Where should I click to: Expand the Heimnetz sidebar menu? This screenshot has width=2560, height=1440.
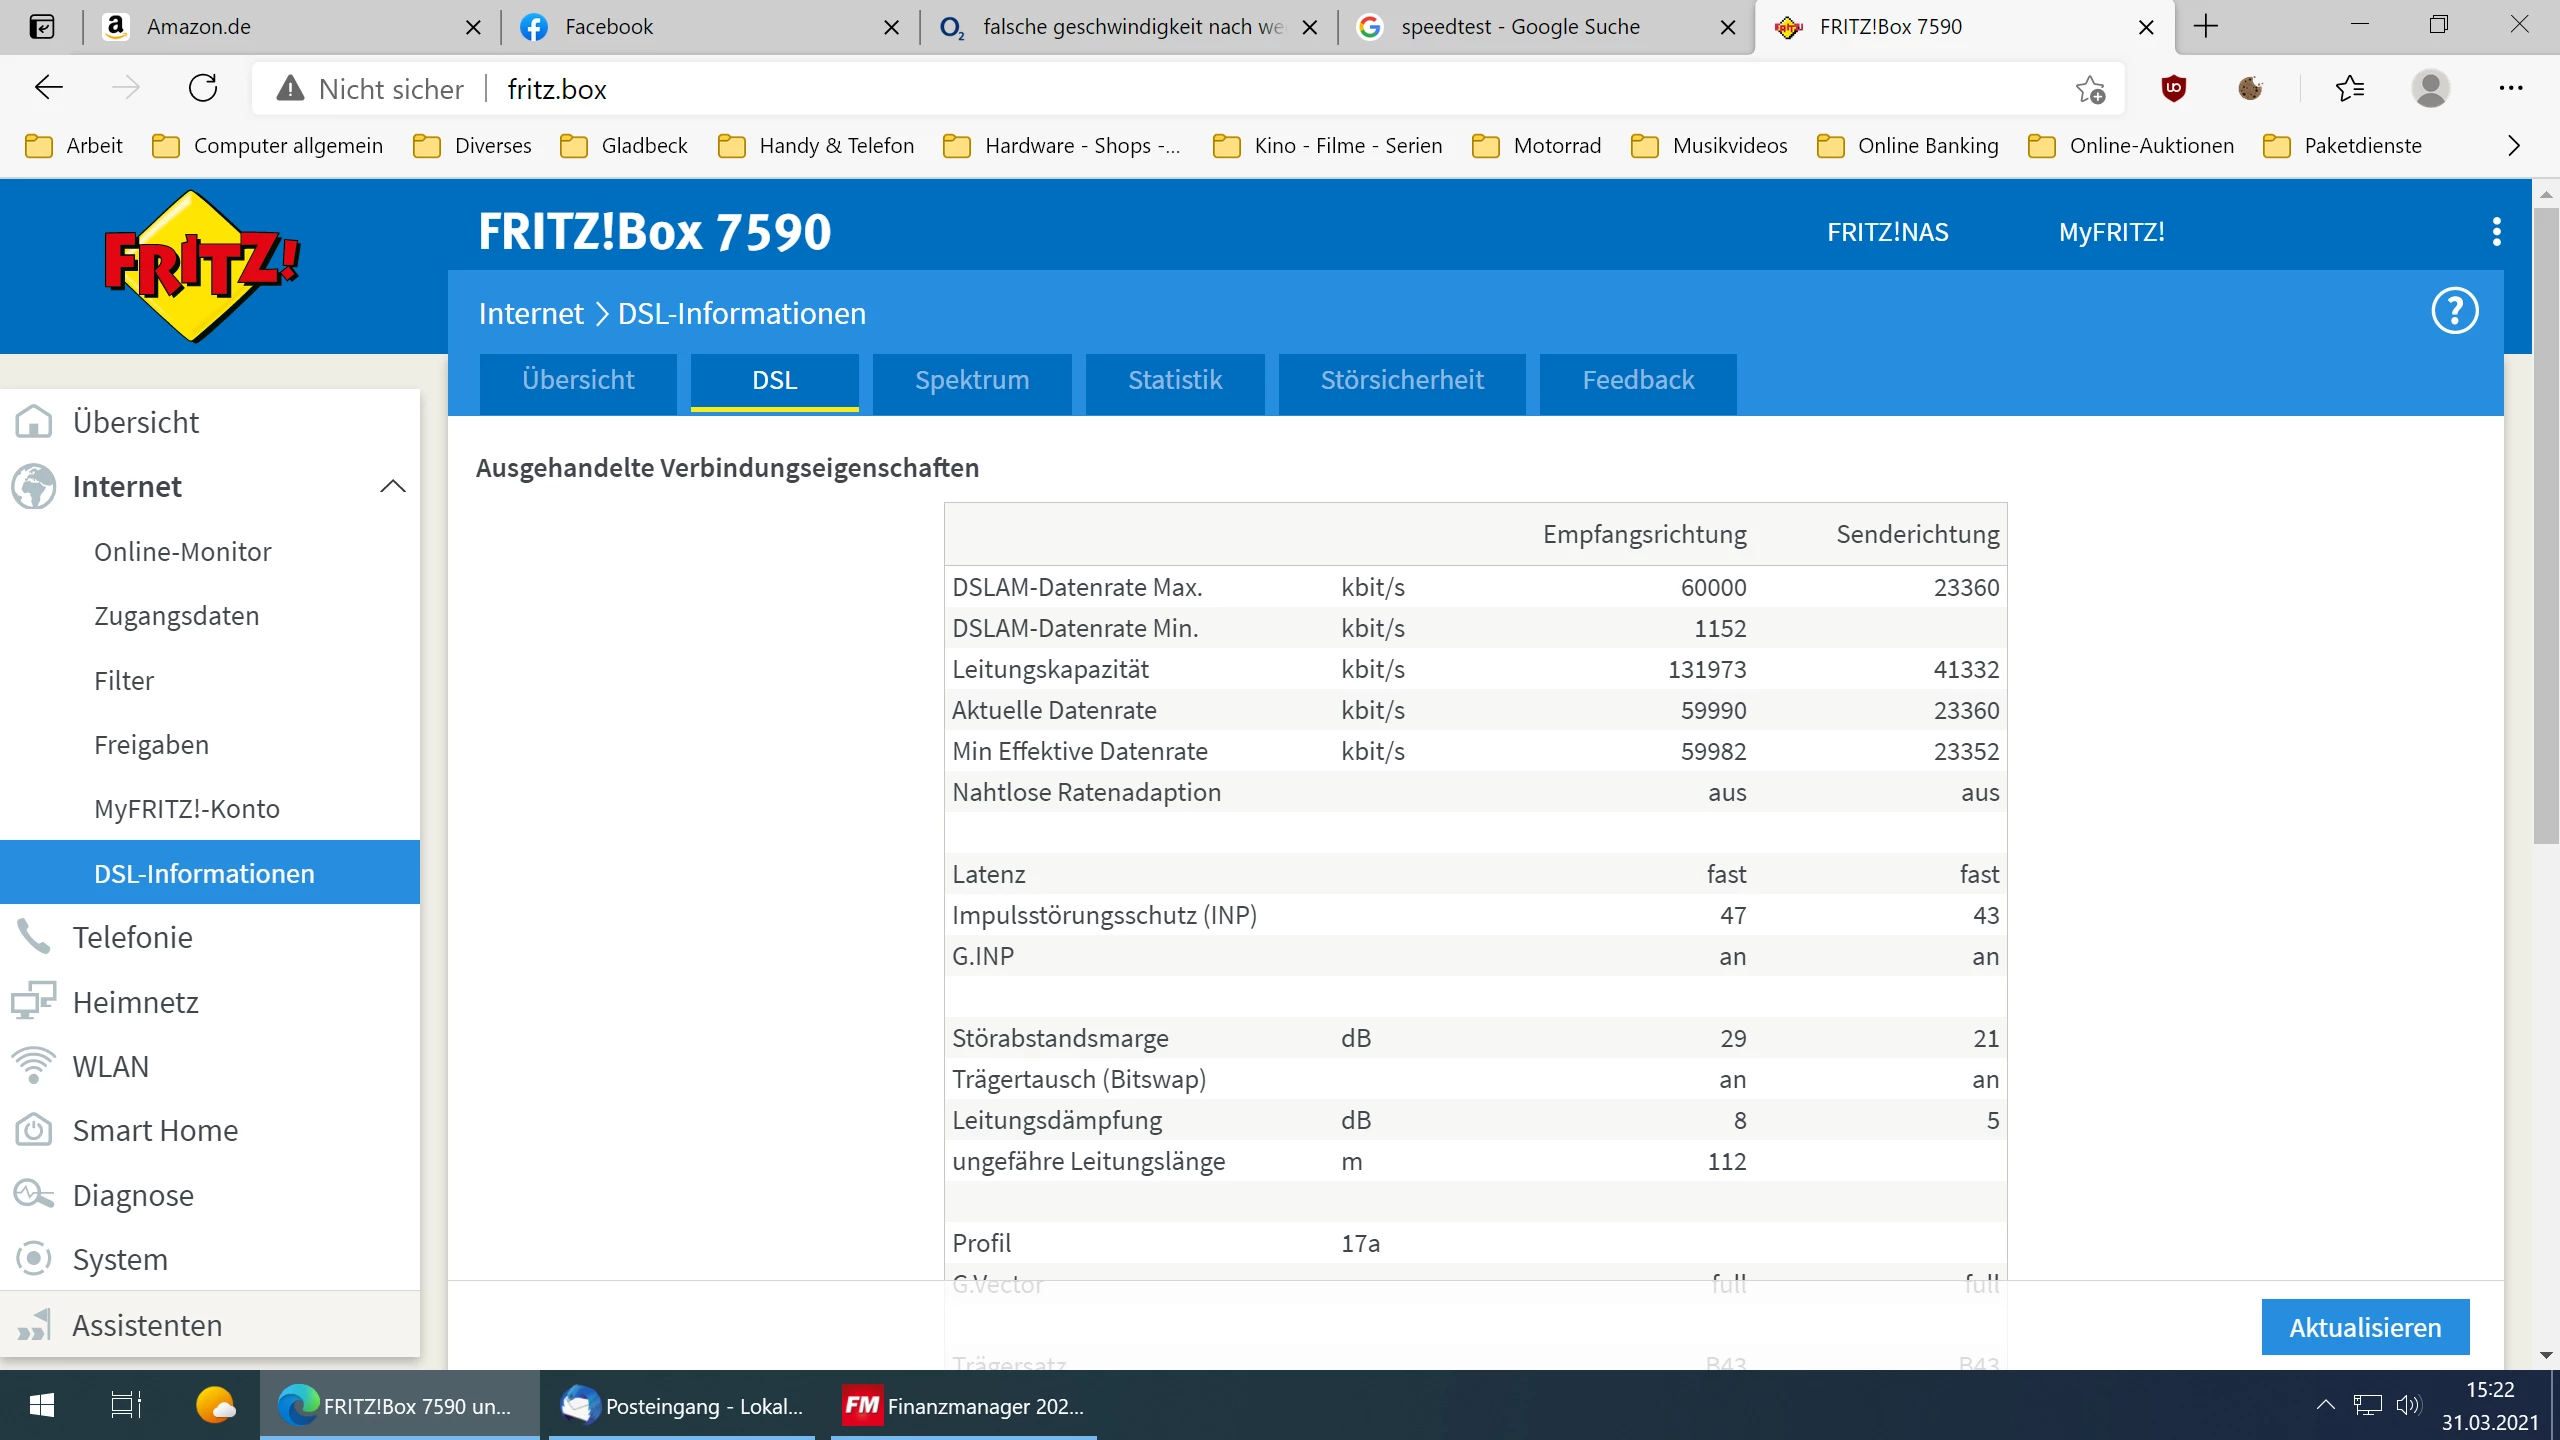(135, 1002)
